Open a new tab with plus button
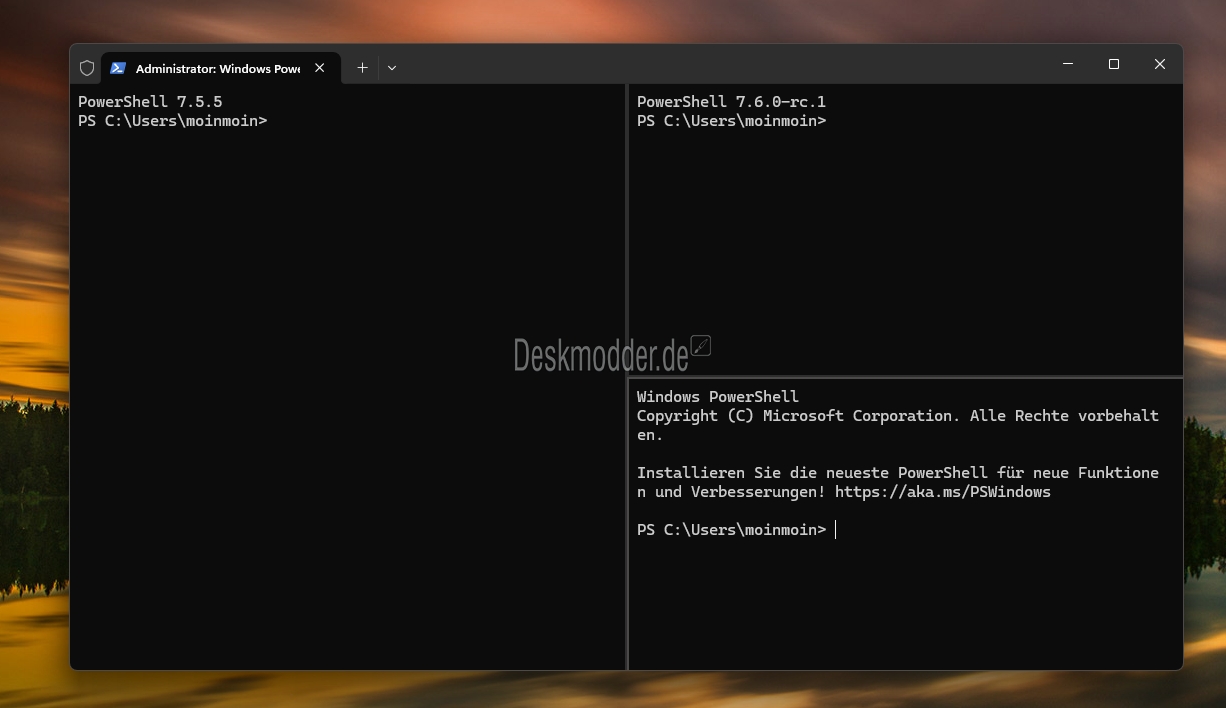 pos(362,68)
